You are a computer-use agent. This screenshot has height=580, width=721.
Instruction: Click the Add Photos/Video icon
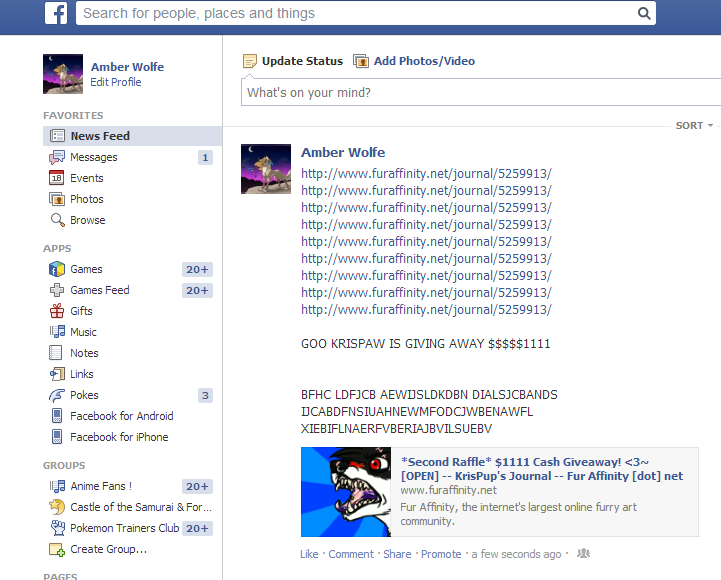point(361,61)
